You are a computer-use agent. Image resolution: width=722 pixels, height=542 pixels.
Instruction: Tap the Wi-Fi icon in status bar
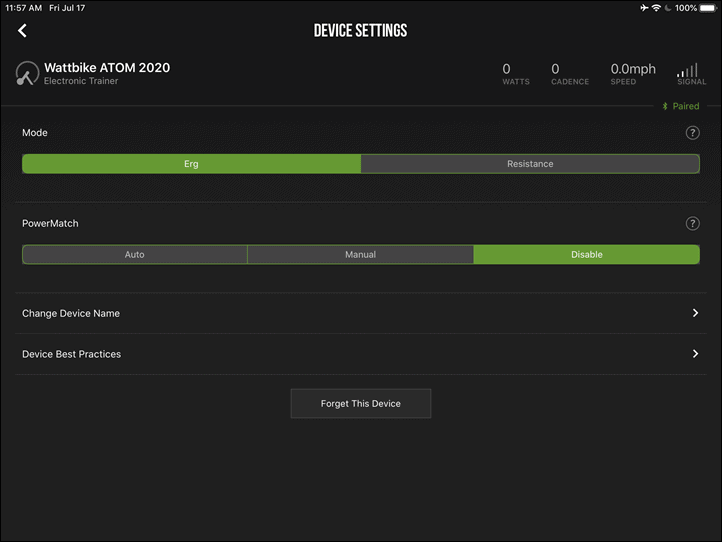point(656,8)
